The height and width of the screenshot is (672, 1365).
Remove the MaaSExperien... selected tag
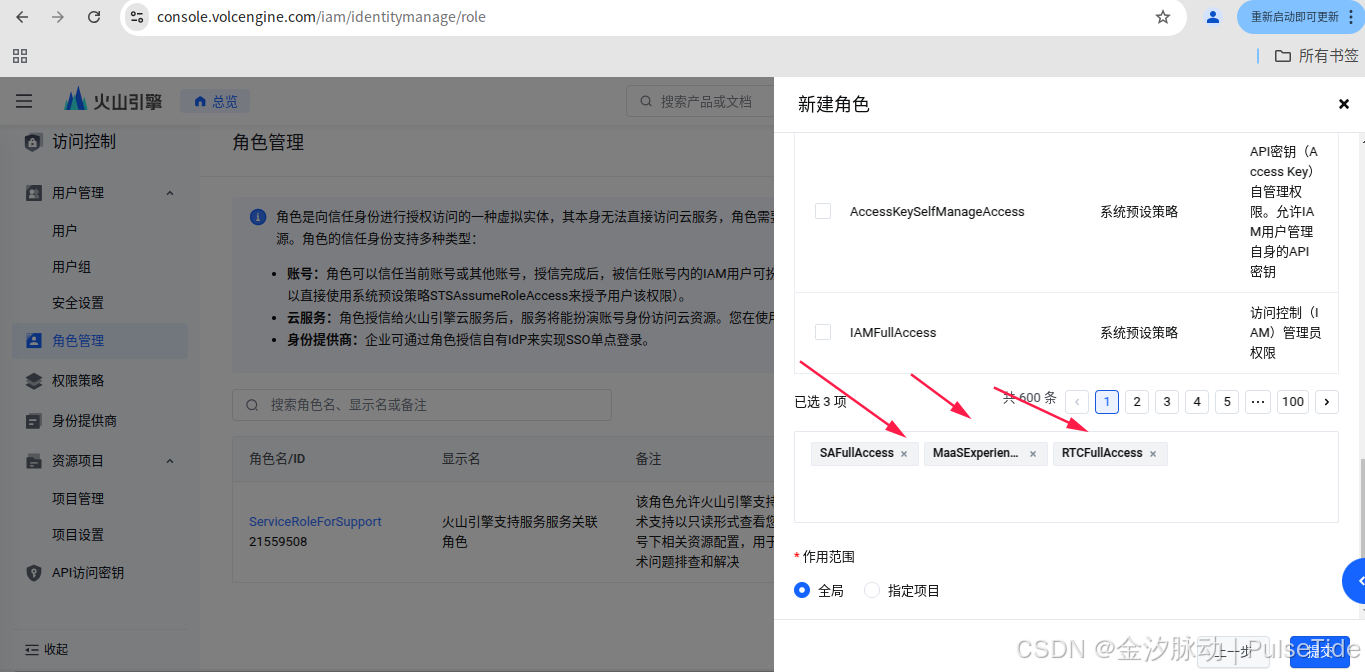1033,454
